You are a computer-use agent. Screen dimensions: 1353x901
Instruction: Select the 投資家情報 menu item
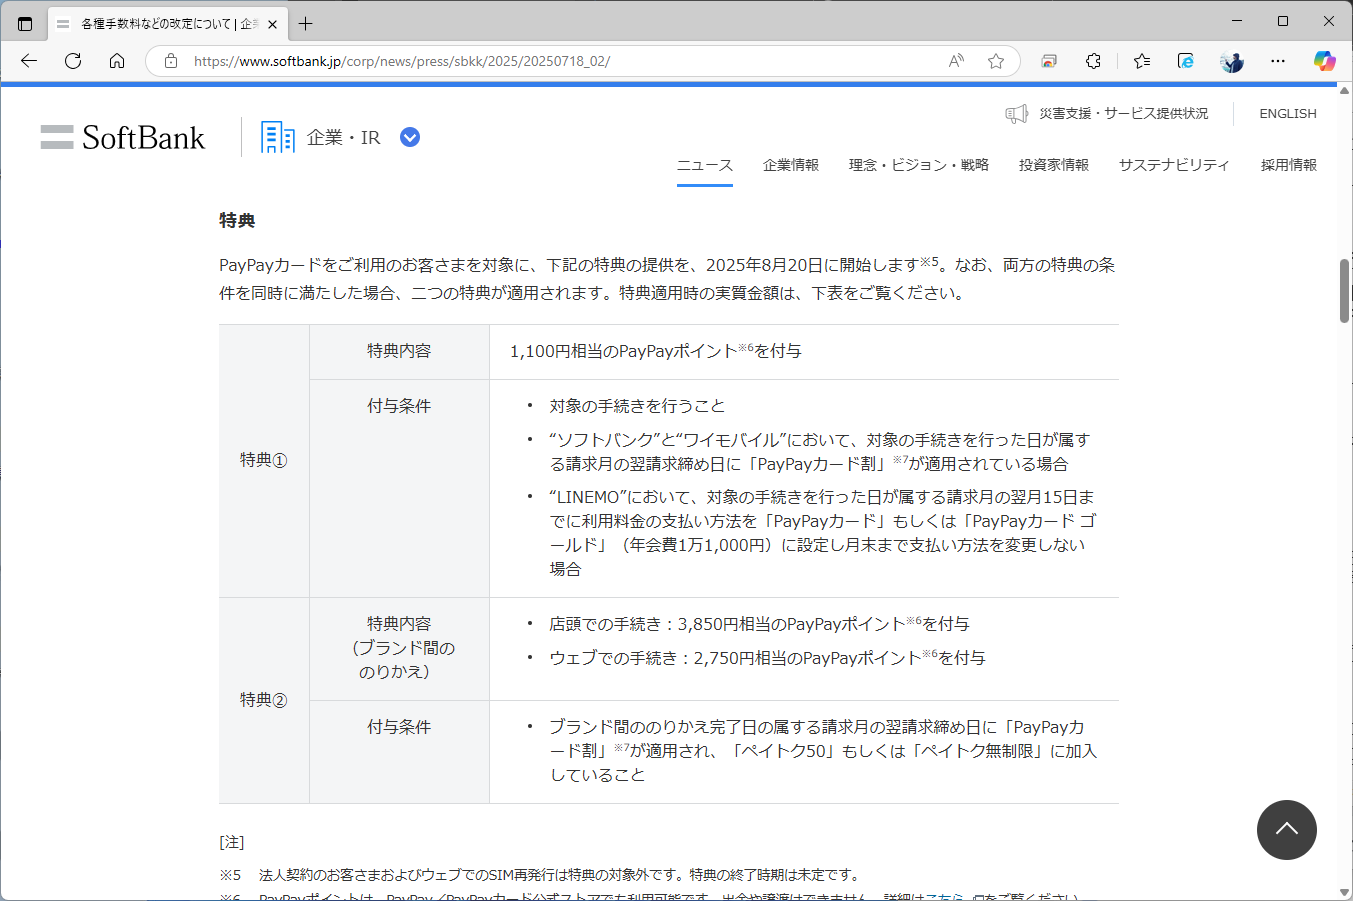click(x=1053, y=165)
